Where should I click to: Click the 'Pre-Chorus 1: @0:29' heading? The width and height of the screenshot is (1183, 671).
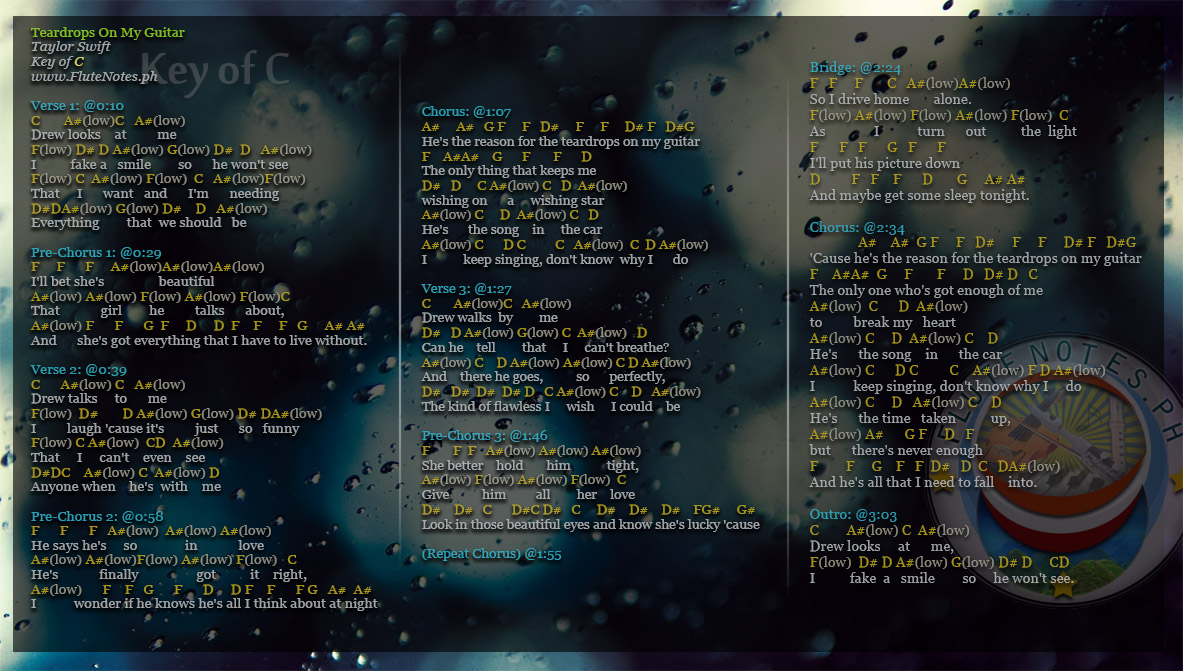click(96, 253)
